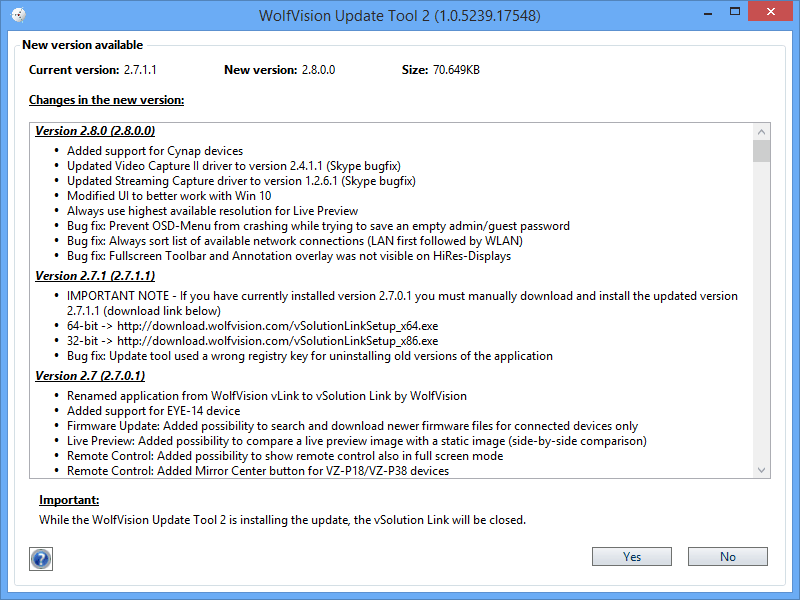This screenshot has height=600, width=800.
Task: Click 'Added Mirror Center button for VZ-P18' line
Action: (x=258, y=471)
